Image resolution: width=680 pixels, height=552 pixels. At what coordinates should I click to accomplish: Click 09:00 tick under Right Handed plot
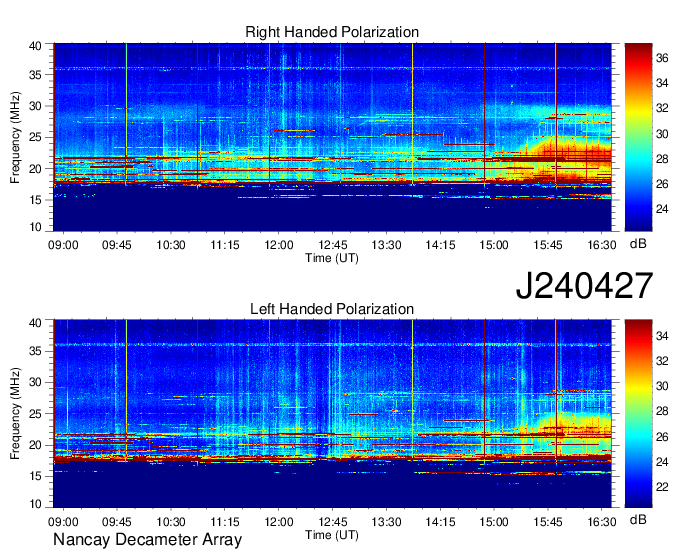click(x=63, y=245)
